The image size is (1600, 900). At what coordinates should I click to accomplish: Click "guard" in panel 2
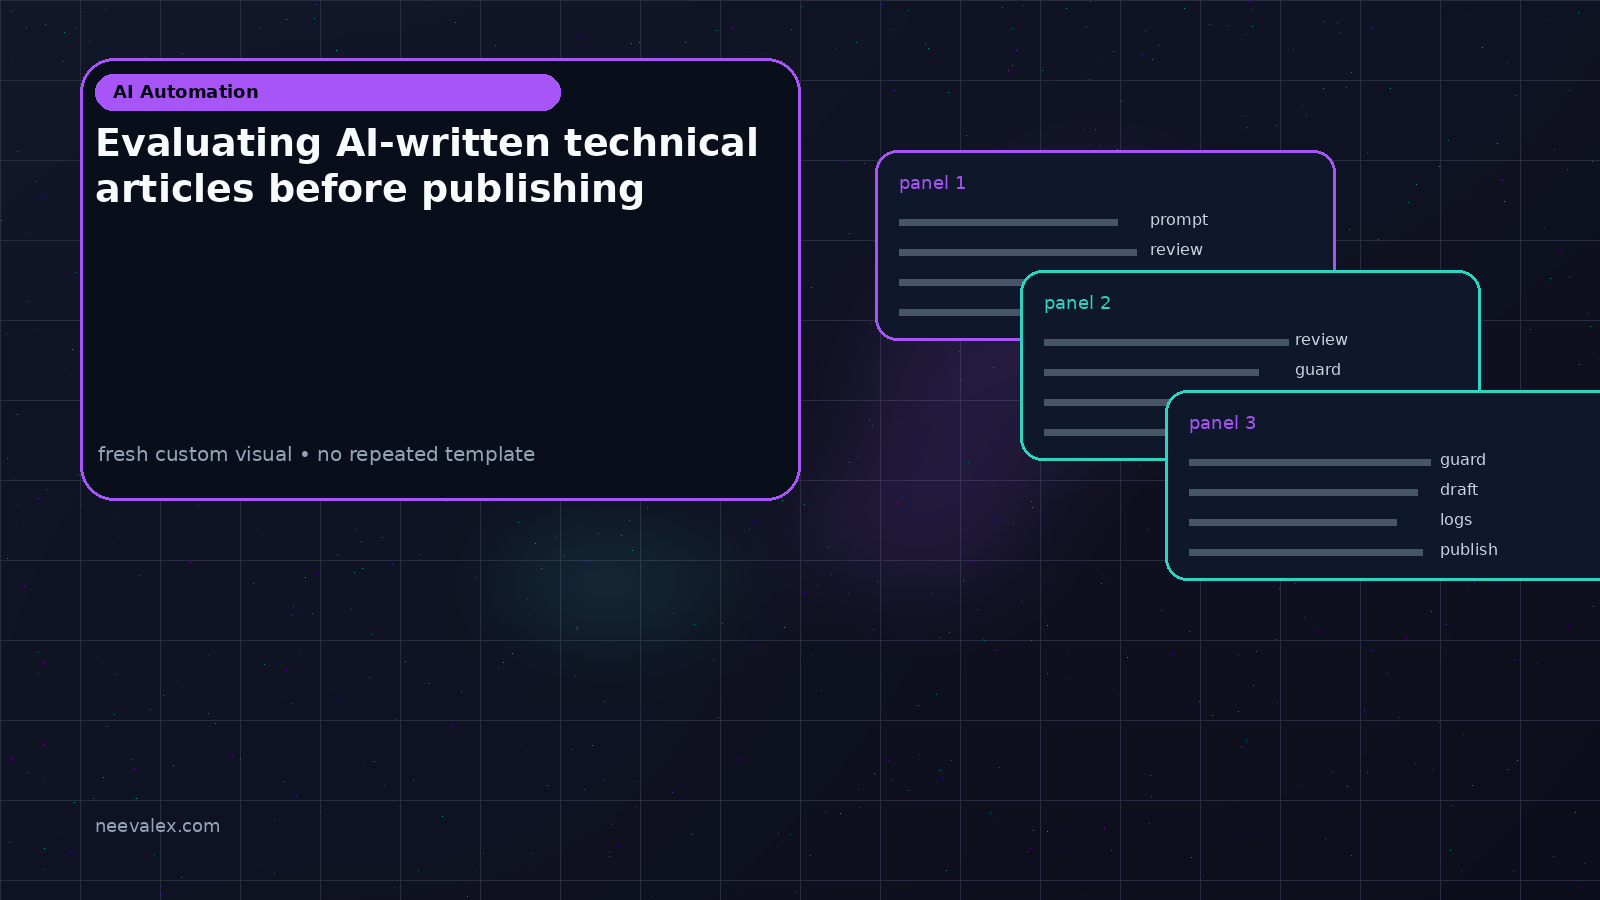[x=1318, y=370]
